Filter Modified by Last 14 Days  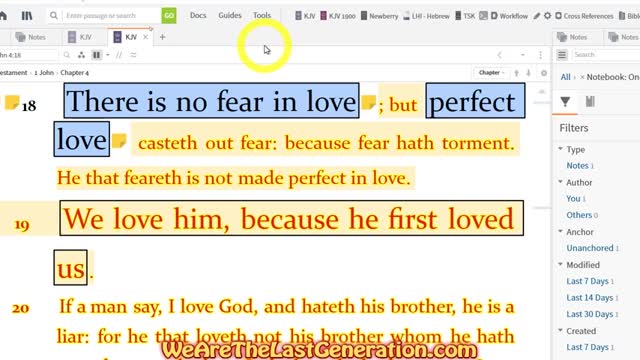(x=590, y=298)
